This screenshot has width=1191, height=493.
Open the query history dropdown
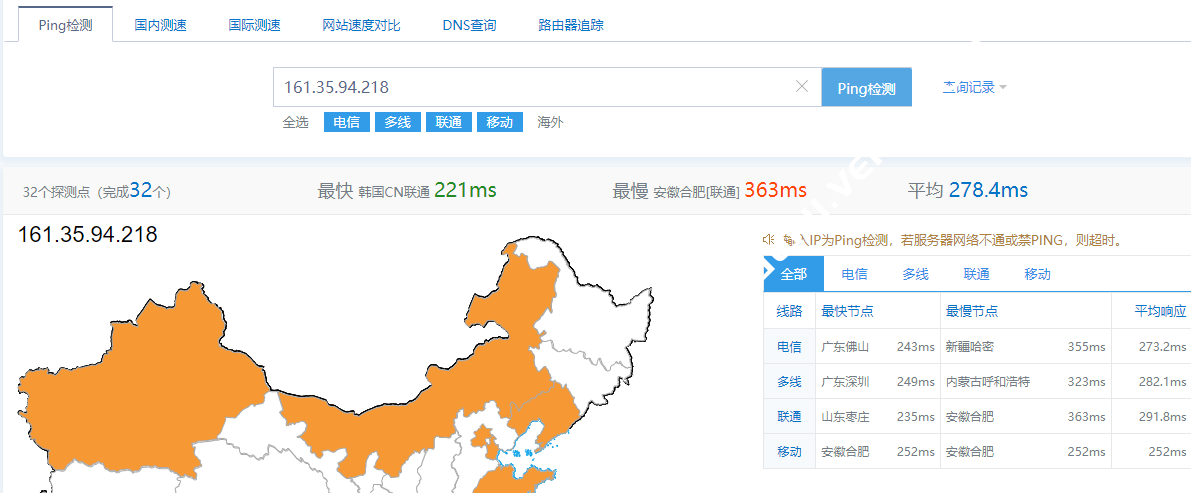pos(975,87)
